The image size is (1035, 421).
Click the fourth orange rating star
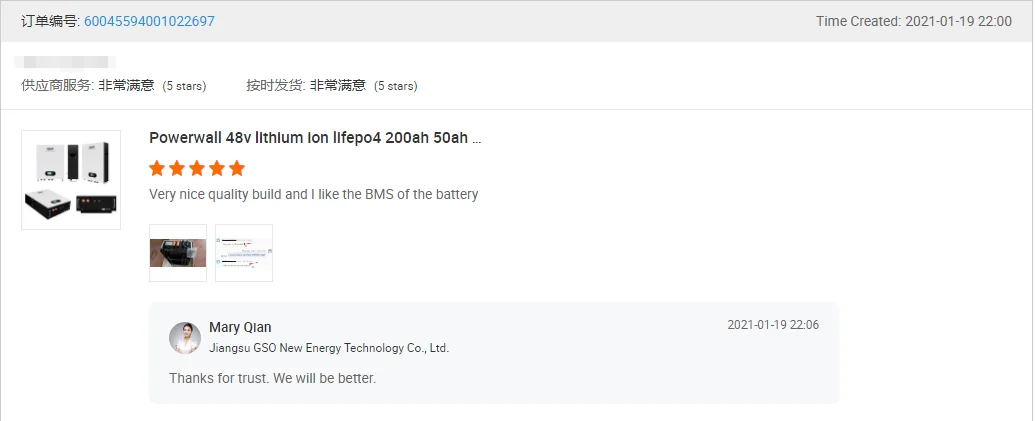click(x=217, y=168)
